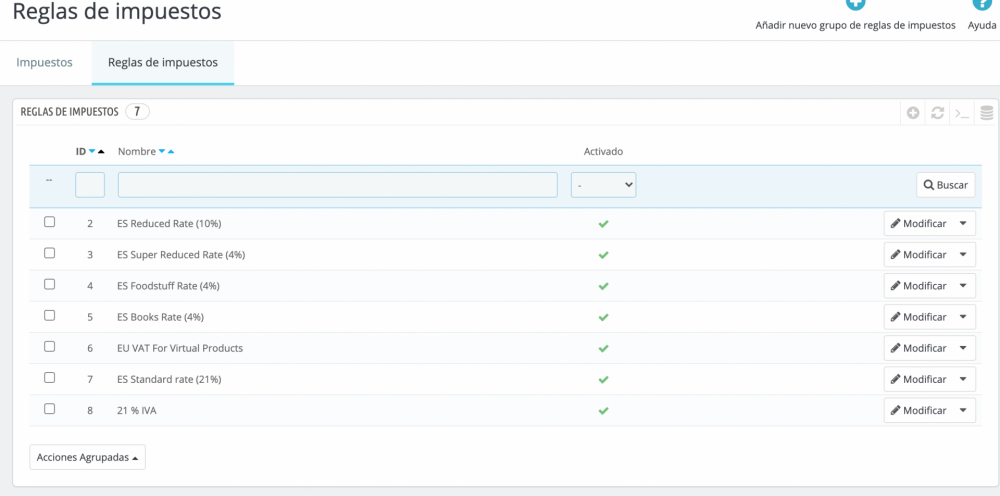Click the ES Books Rate (4%) name
Image resolution: width=1000 pixels, height=496 pixels.
pyautogui.click(x=161, y=317)
